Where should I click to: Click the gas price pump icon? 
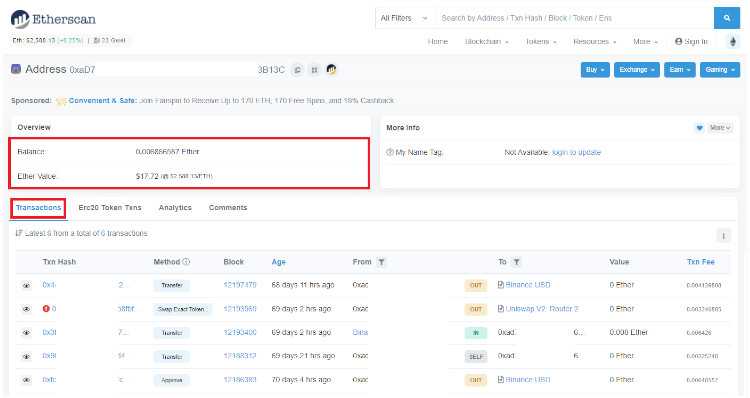pyautogui.click(x=97, y=40)
